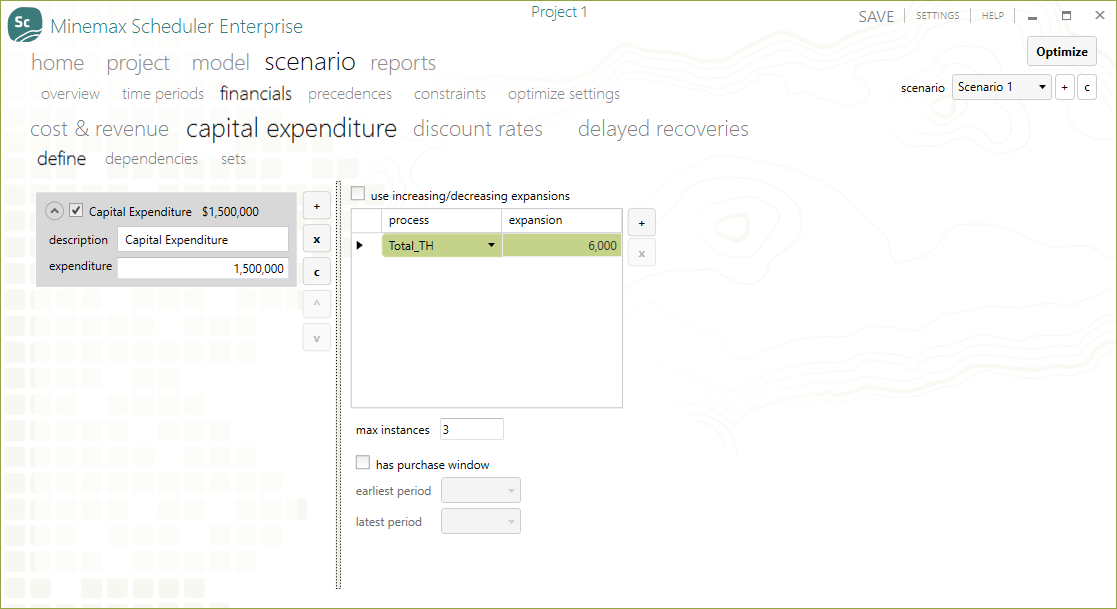Screen dimensions: 1117x609
Task: Delete the selected capital expenditure item
Action: coord(316,239)
